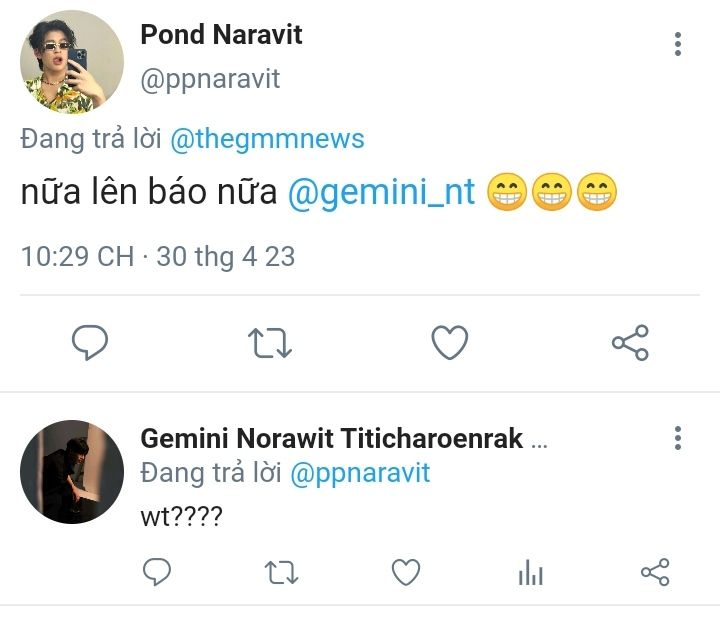
Task: Open Pond Naravit display name
Action: click(x=221, y=34)
